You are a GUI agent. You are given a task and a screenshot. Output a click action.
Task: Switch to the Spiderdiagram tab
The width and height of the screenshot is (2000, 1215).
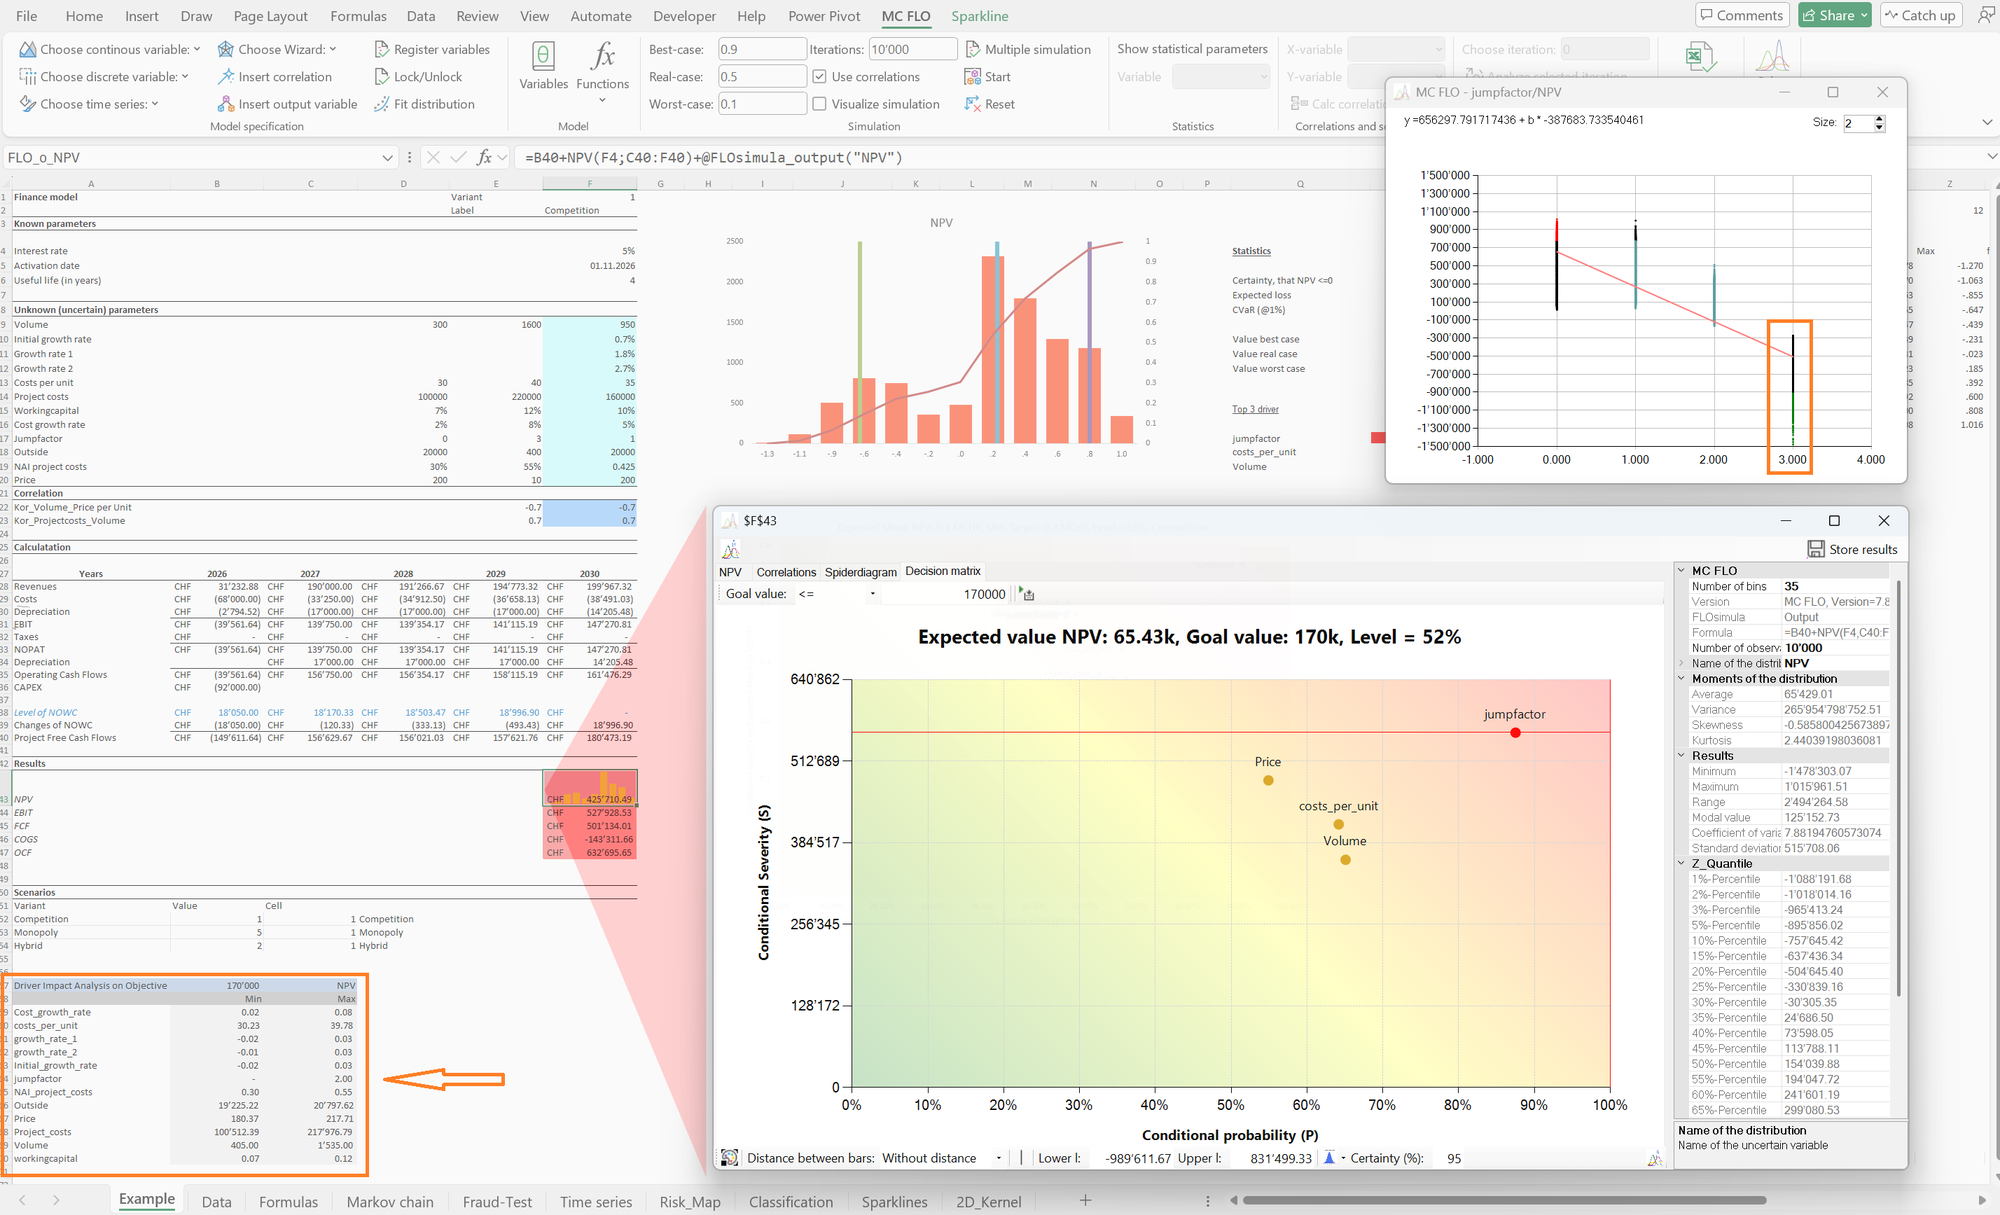click(860, 572)
